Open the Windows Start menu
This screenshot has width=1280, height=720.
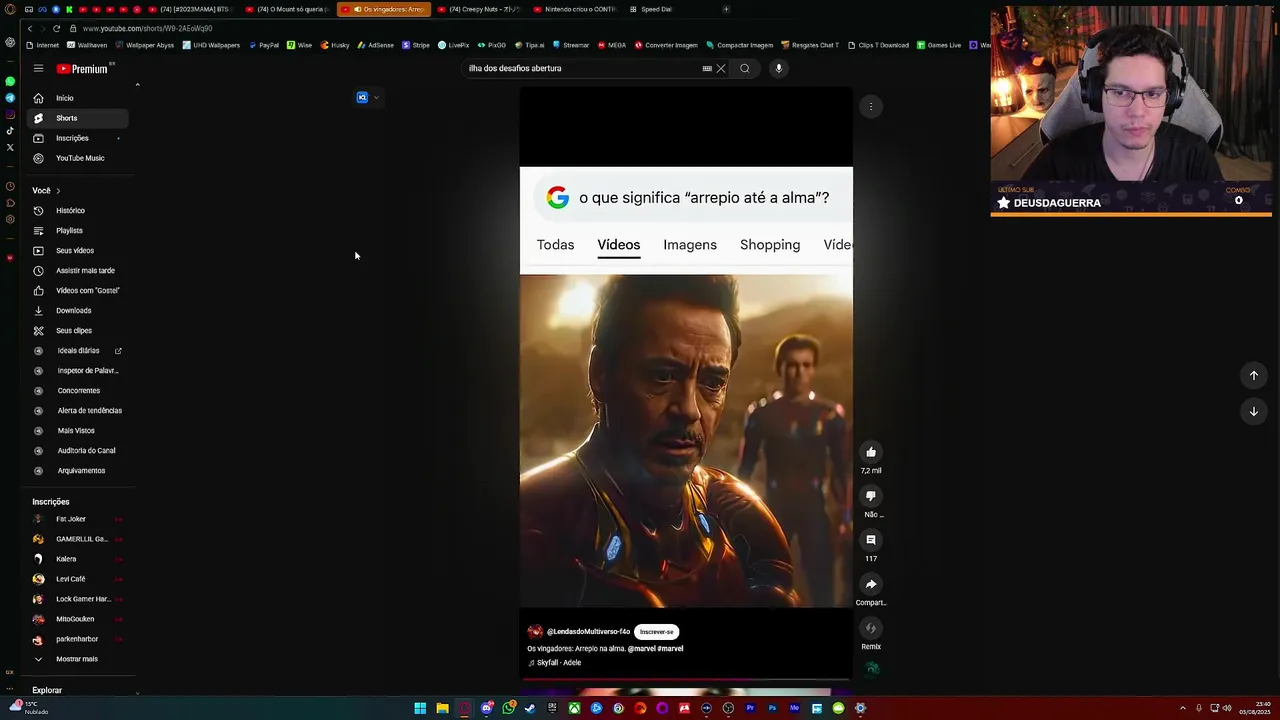coord(420,708)
